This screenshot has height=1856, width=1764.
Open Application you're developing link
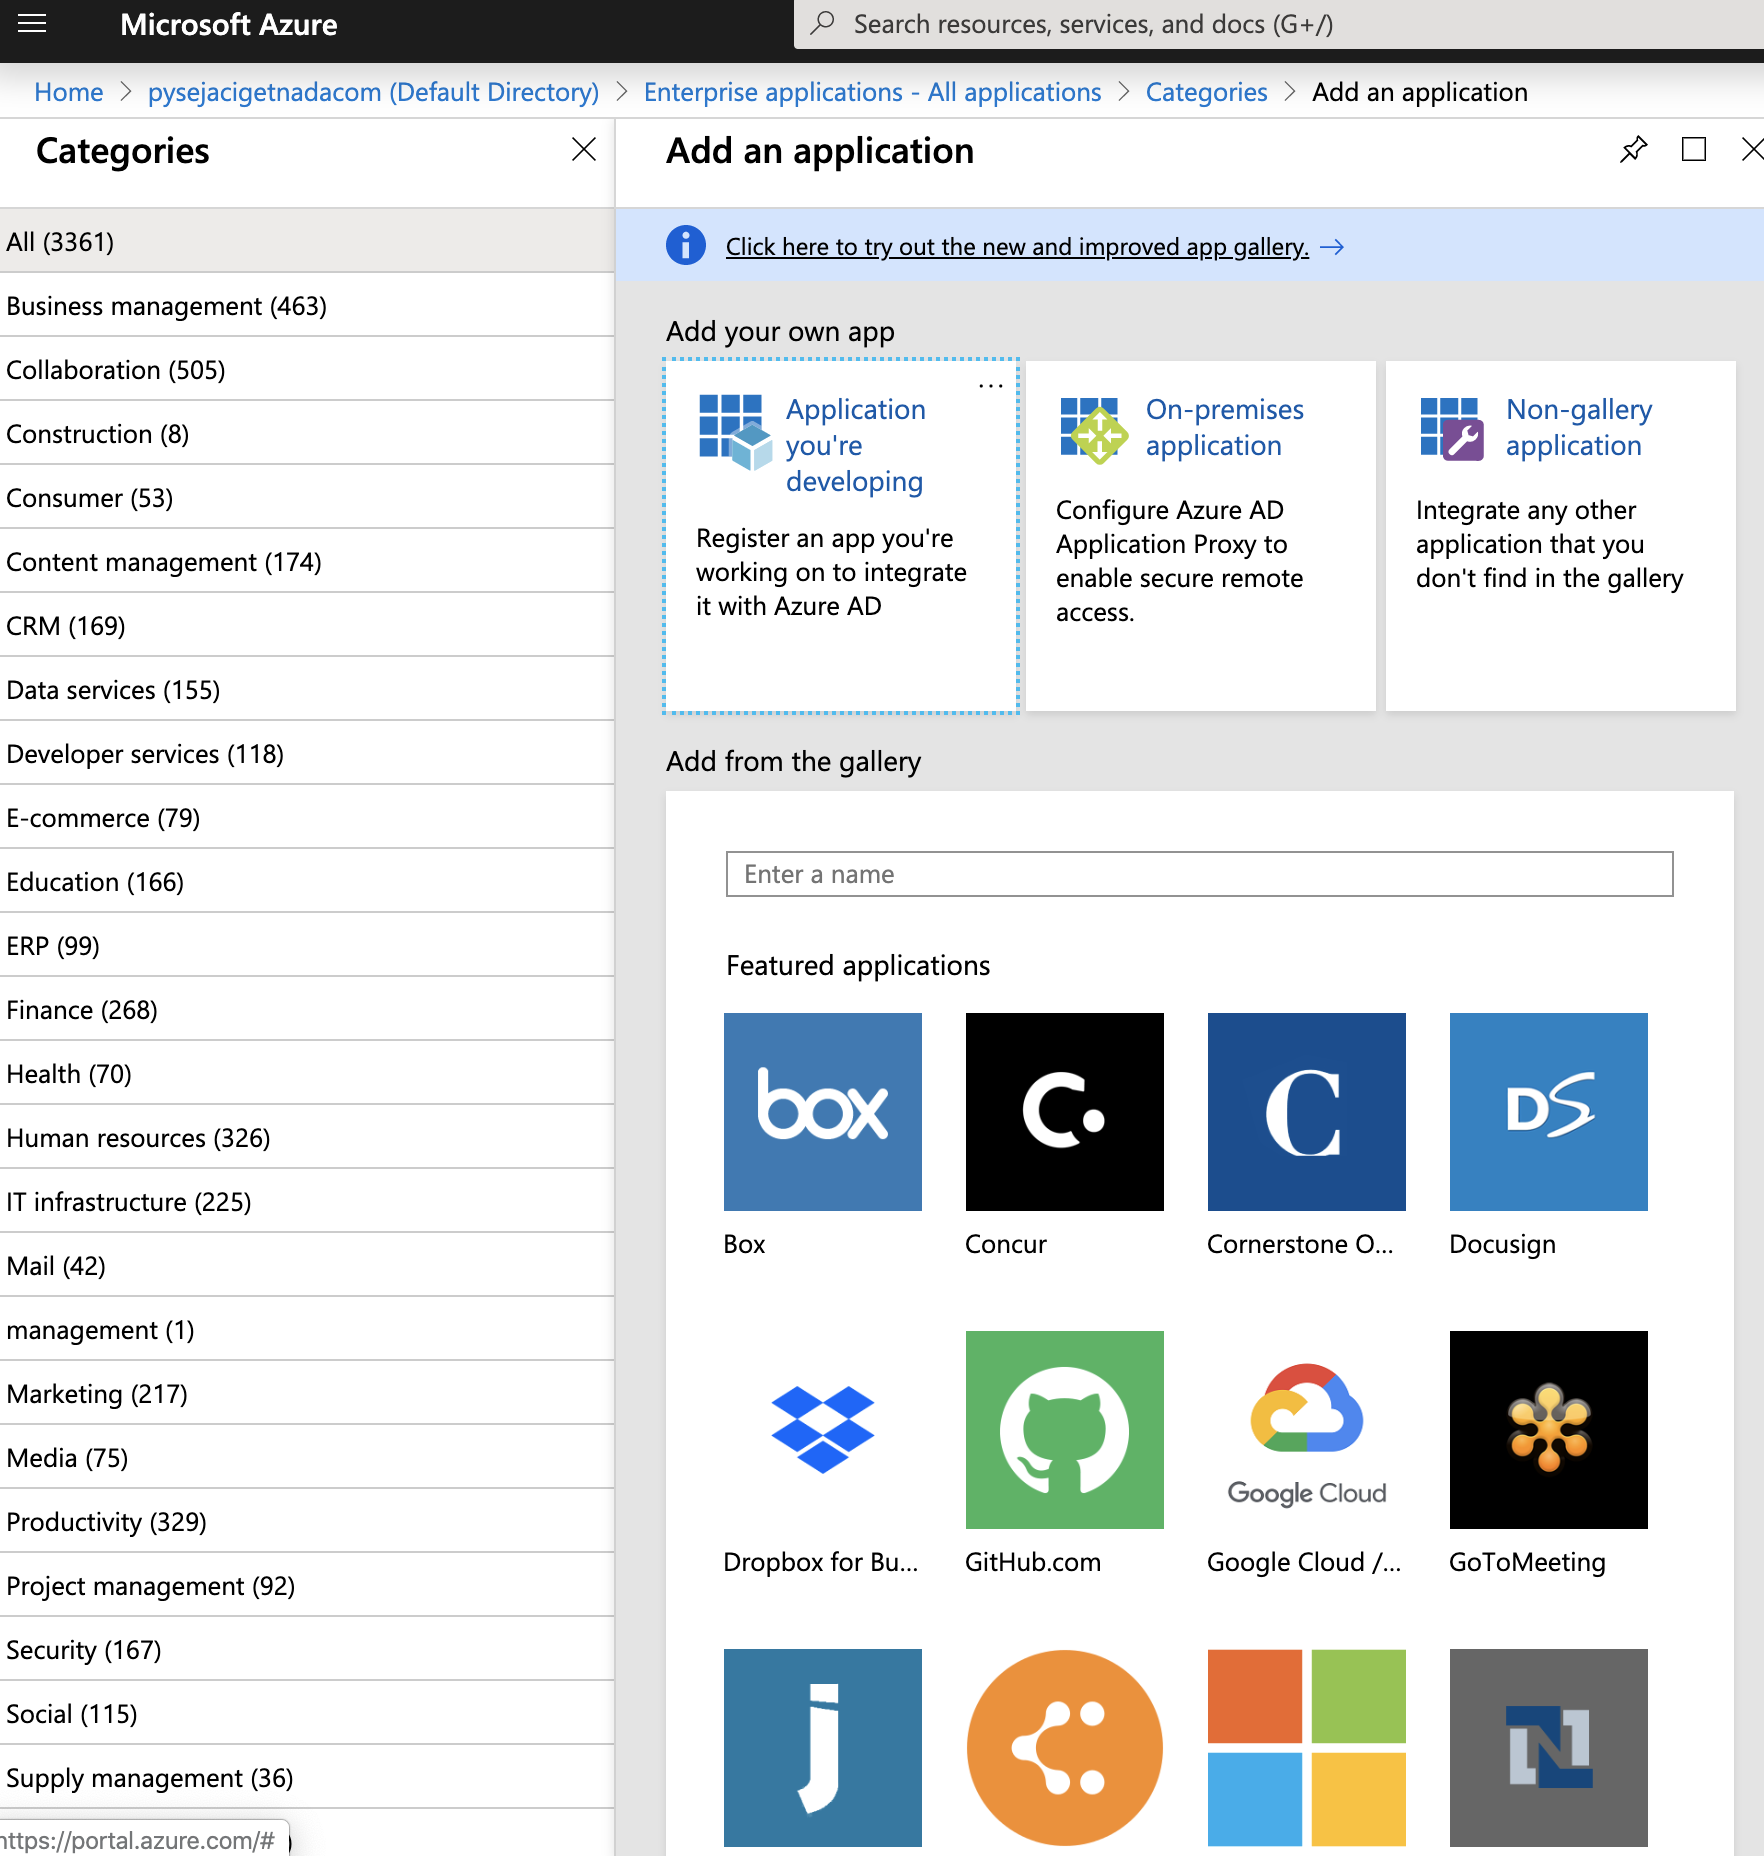coord(856,445)
